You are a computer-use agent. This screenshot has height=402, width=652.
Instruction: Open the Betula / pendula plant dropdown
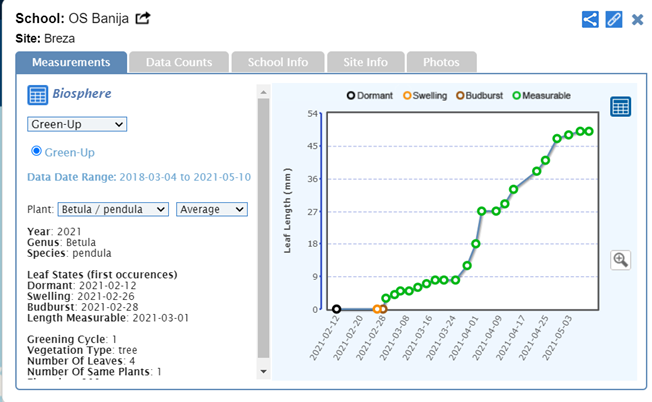113,209
